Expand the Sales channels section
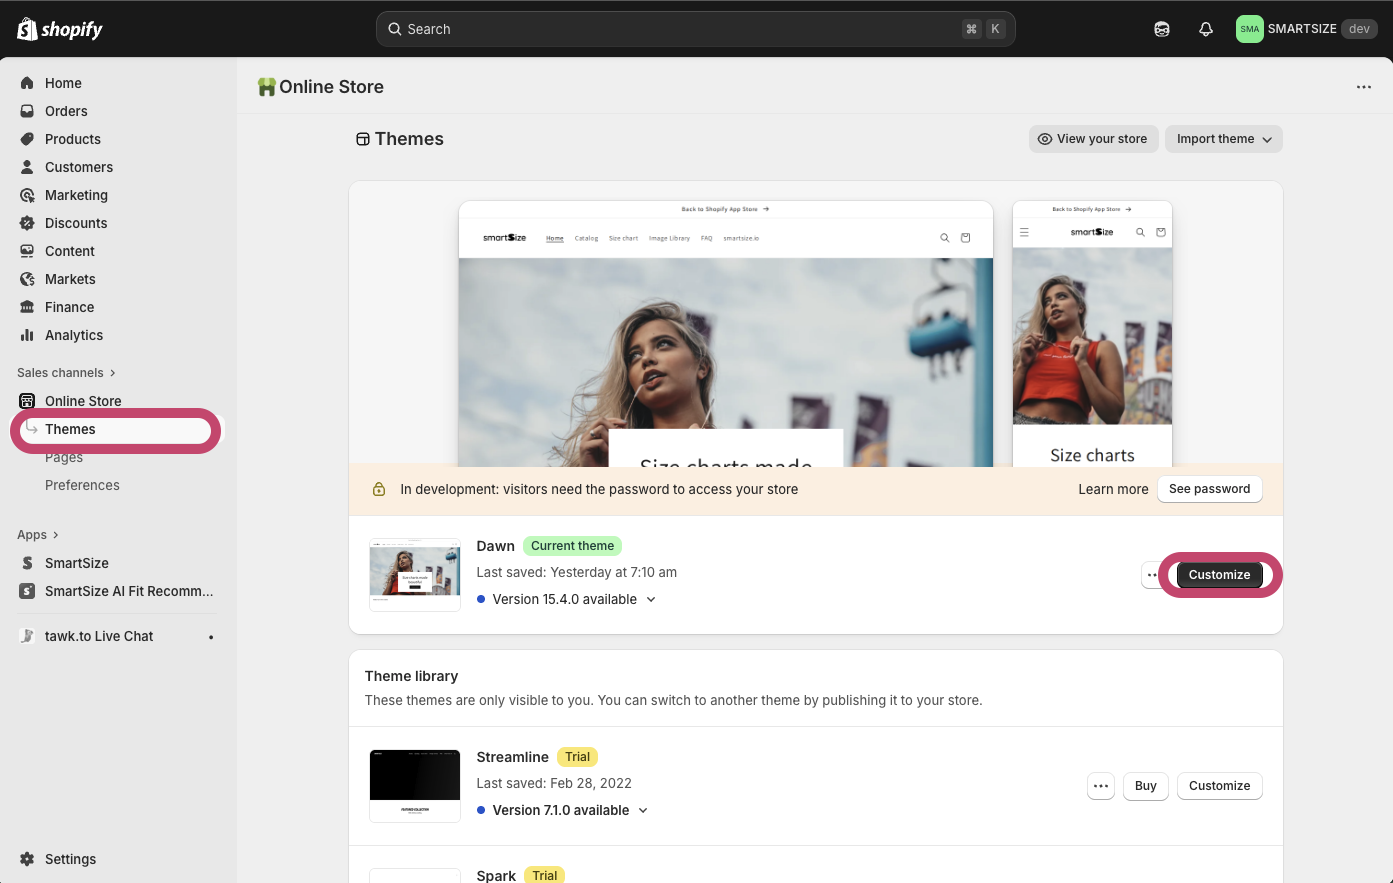 click(x=66, y=373)
